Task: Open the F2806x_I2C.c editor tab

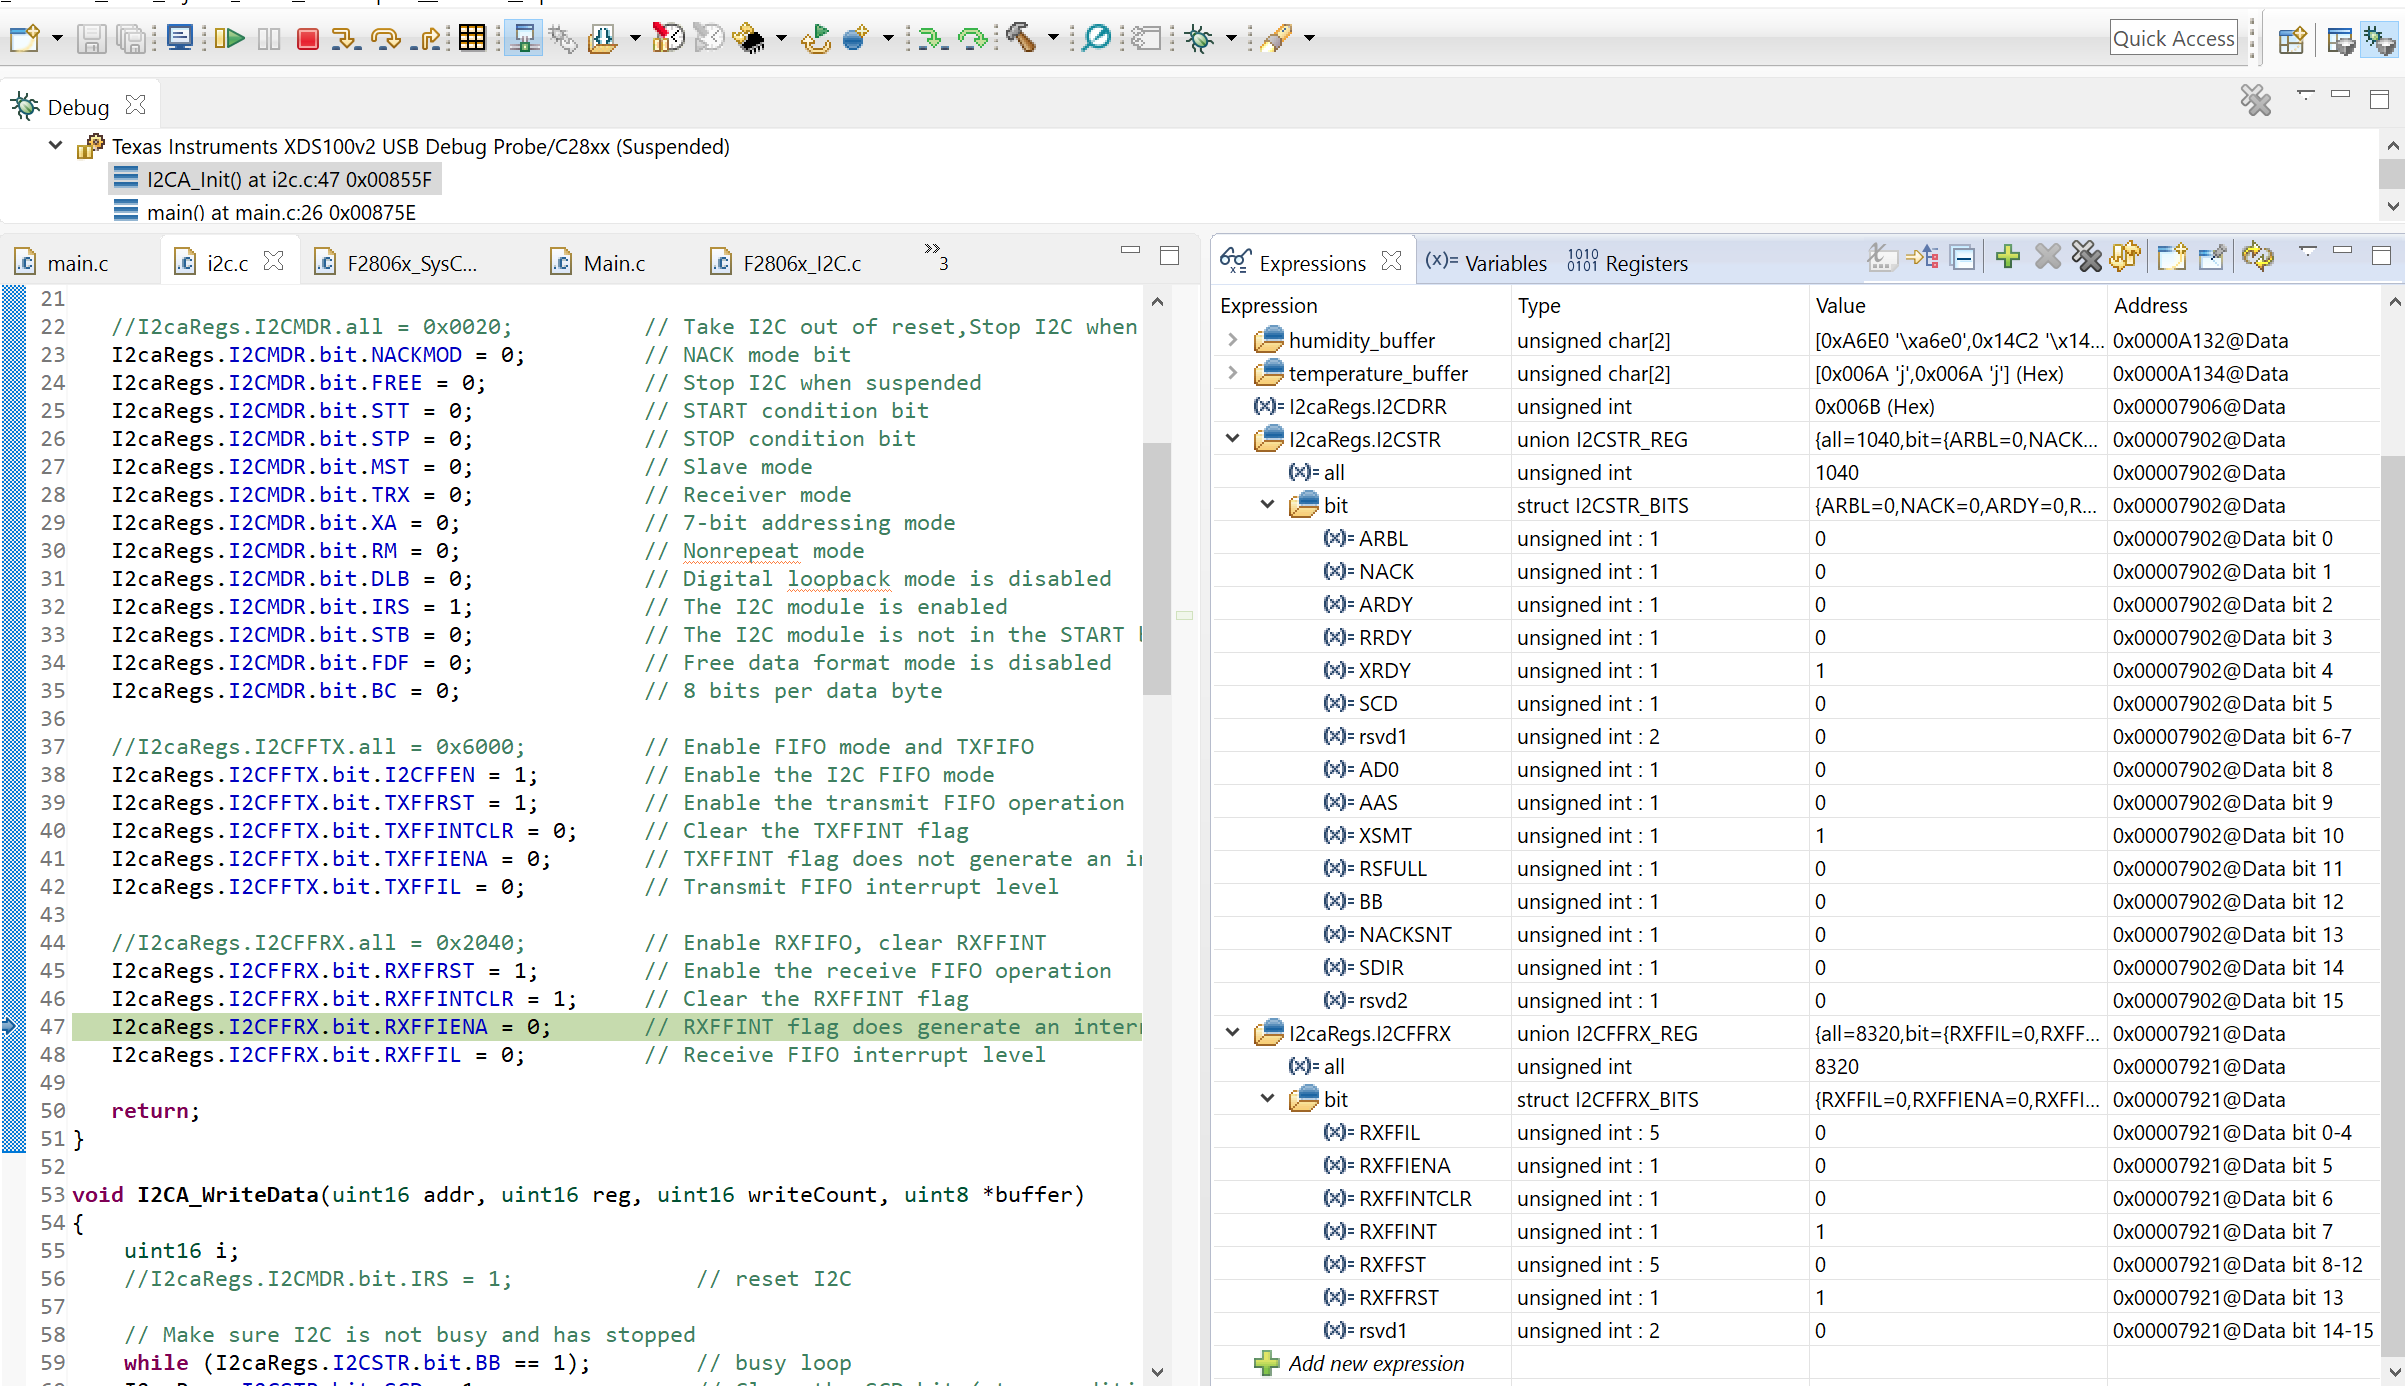Action: (x=800, y=263)
